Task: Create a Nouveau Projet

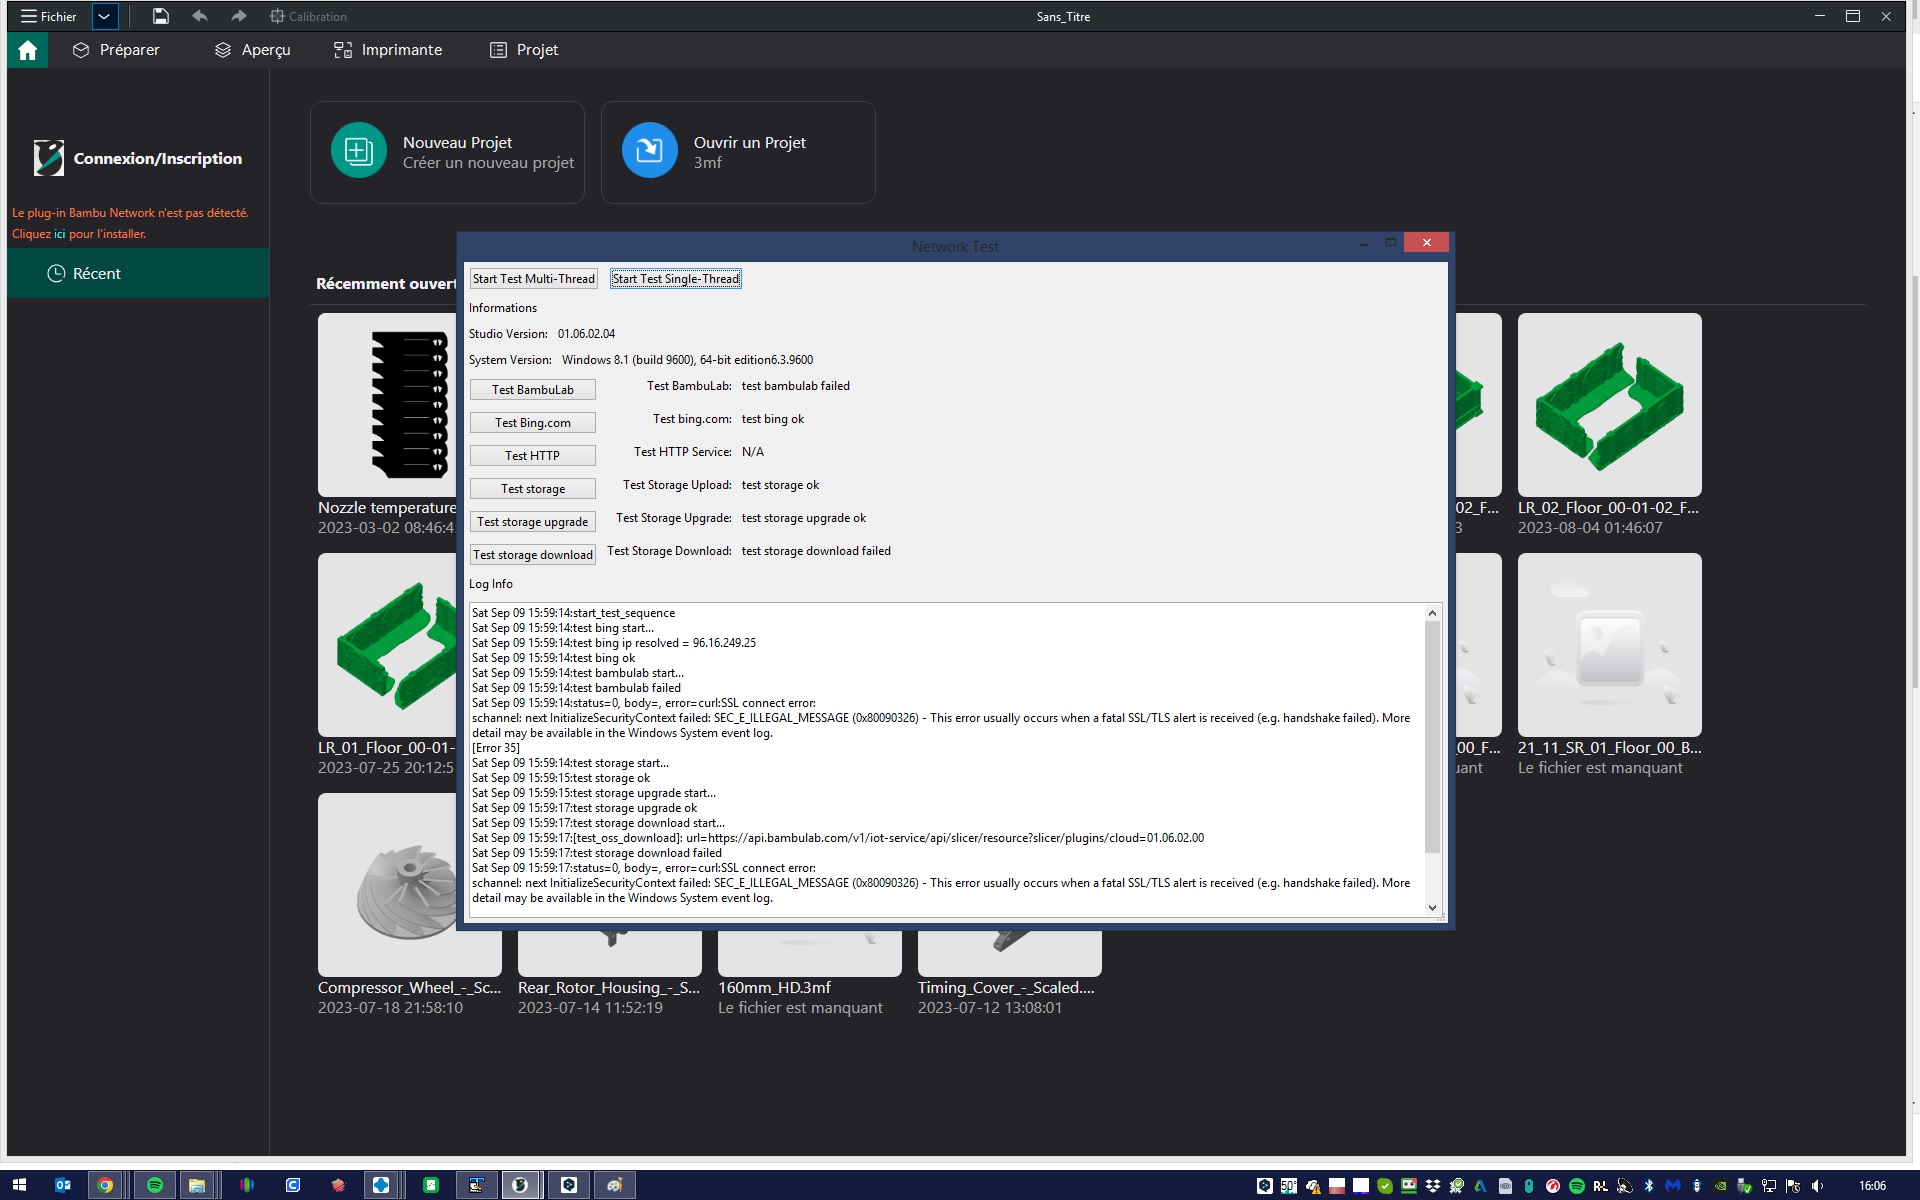Action: (x=447, y=151)
